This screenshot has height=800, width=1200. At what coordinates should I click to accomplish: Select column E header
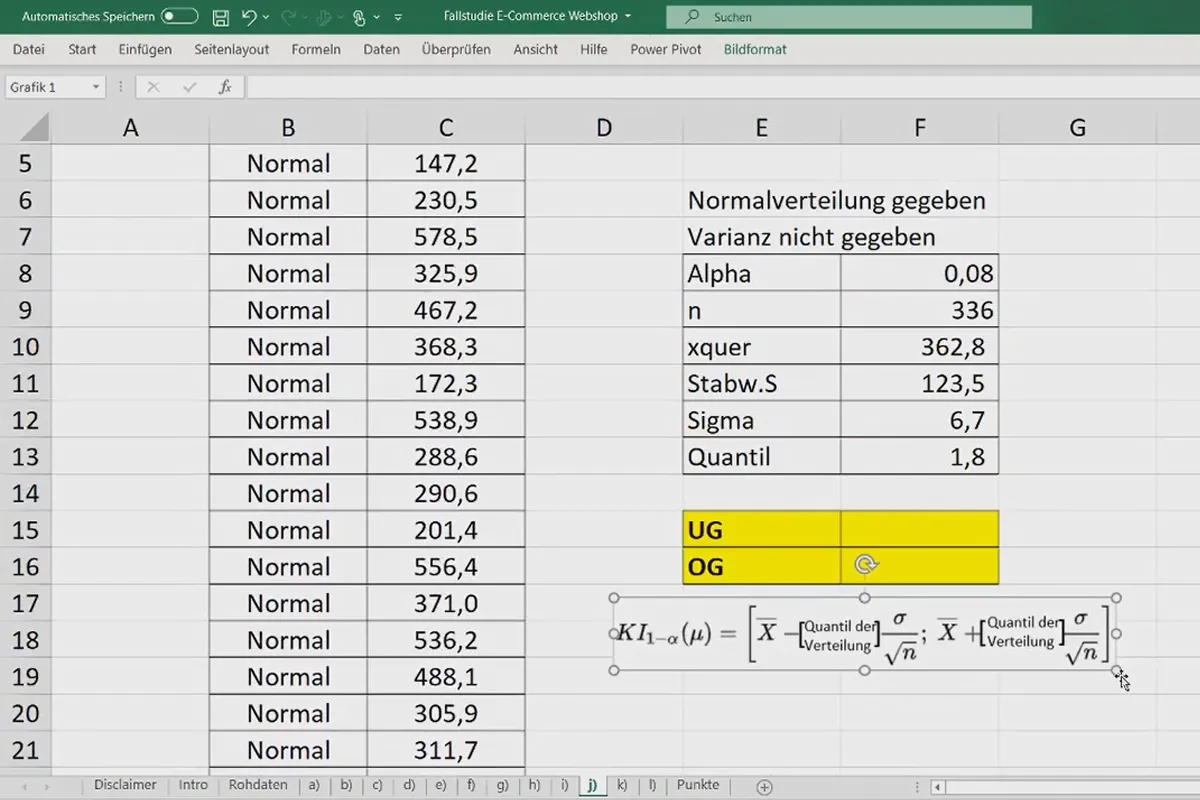(762, 128)
